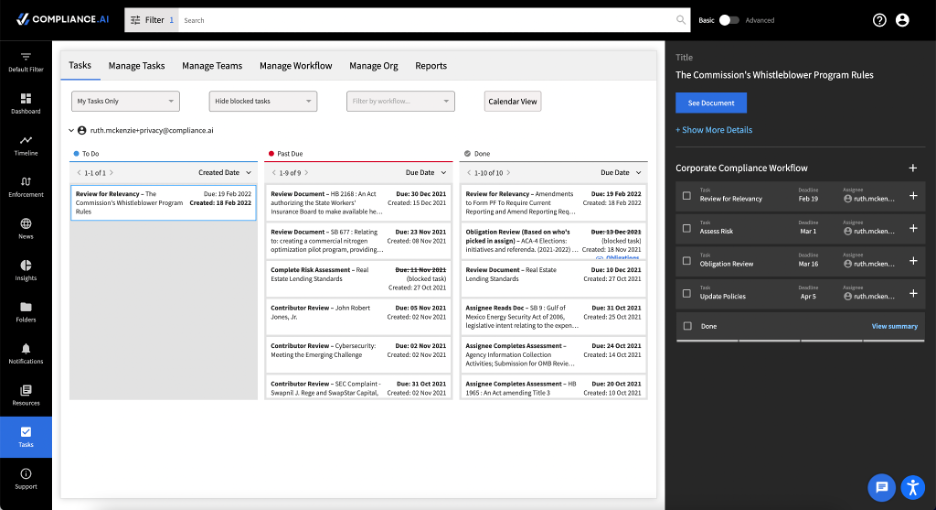Click the See Document button
Screen dimensions: 936x510
click(x=711, y=103)
